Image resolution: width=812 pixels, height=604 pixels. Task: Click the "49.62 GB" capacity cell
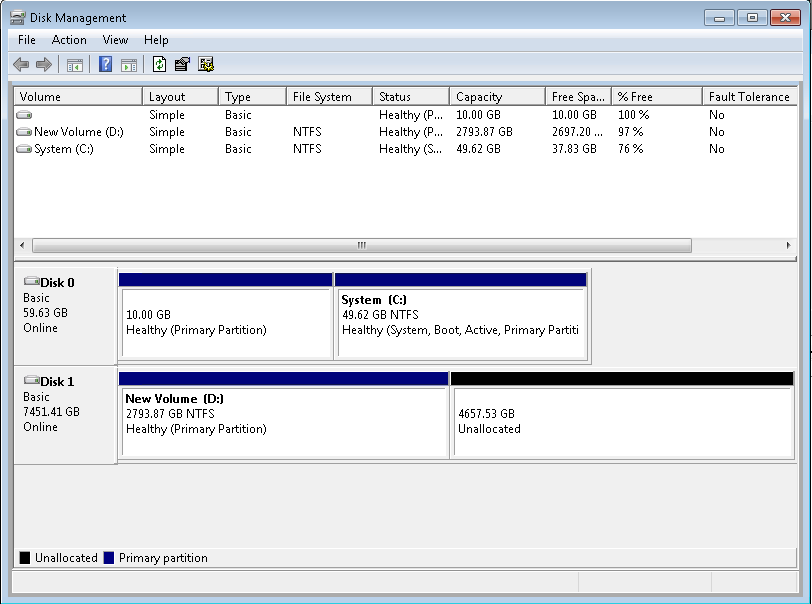478,149
